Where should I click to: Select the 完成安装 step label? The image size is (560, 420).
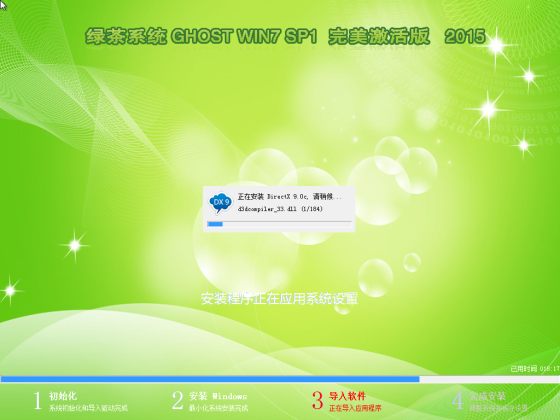[488, 396]
